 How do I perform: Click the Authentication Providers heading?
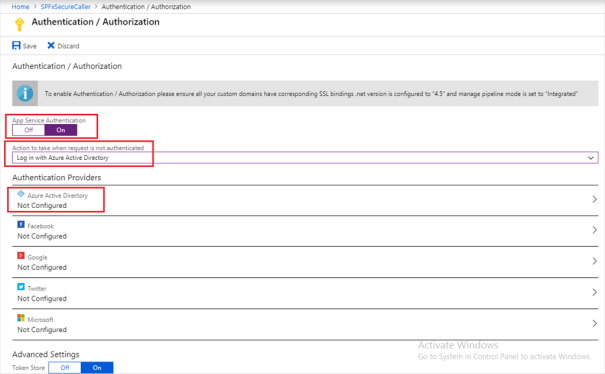57,178
